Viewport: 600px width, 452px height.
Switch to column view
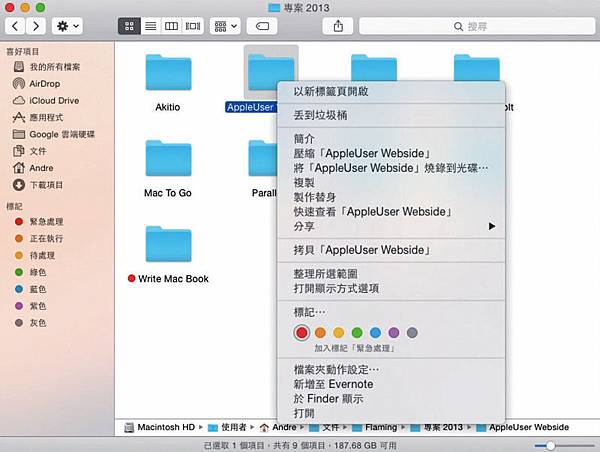171,26
